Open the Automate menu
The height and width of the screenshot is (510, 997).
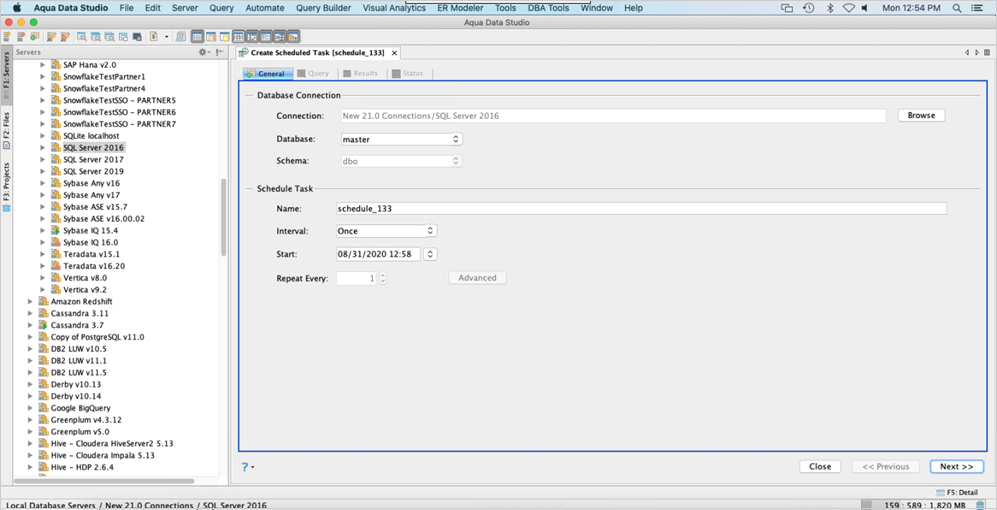265,8
